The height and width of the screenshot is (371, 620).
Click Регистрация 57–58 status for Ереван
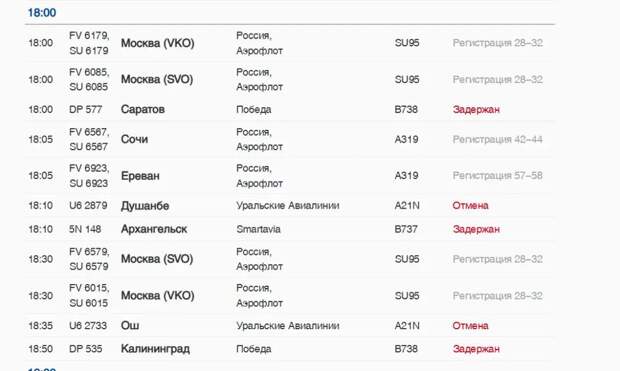(497, 176)
